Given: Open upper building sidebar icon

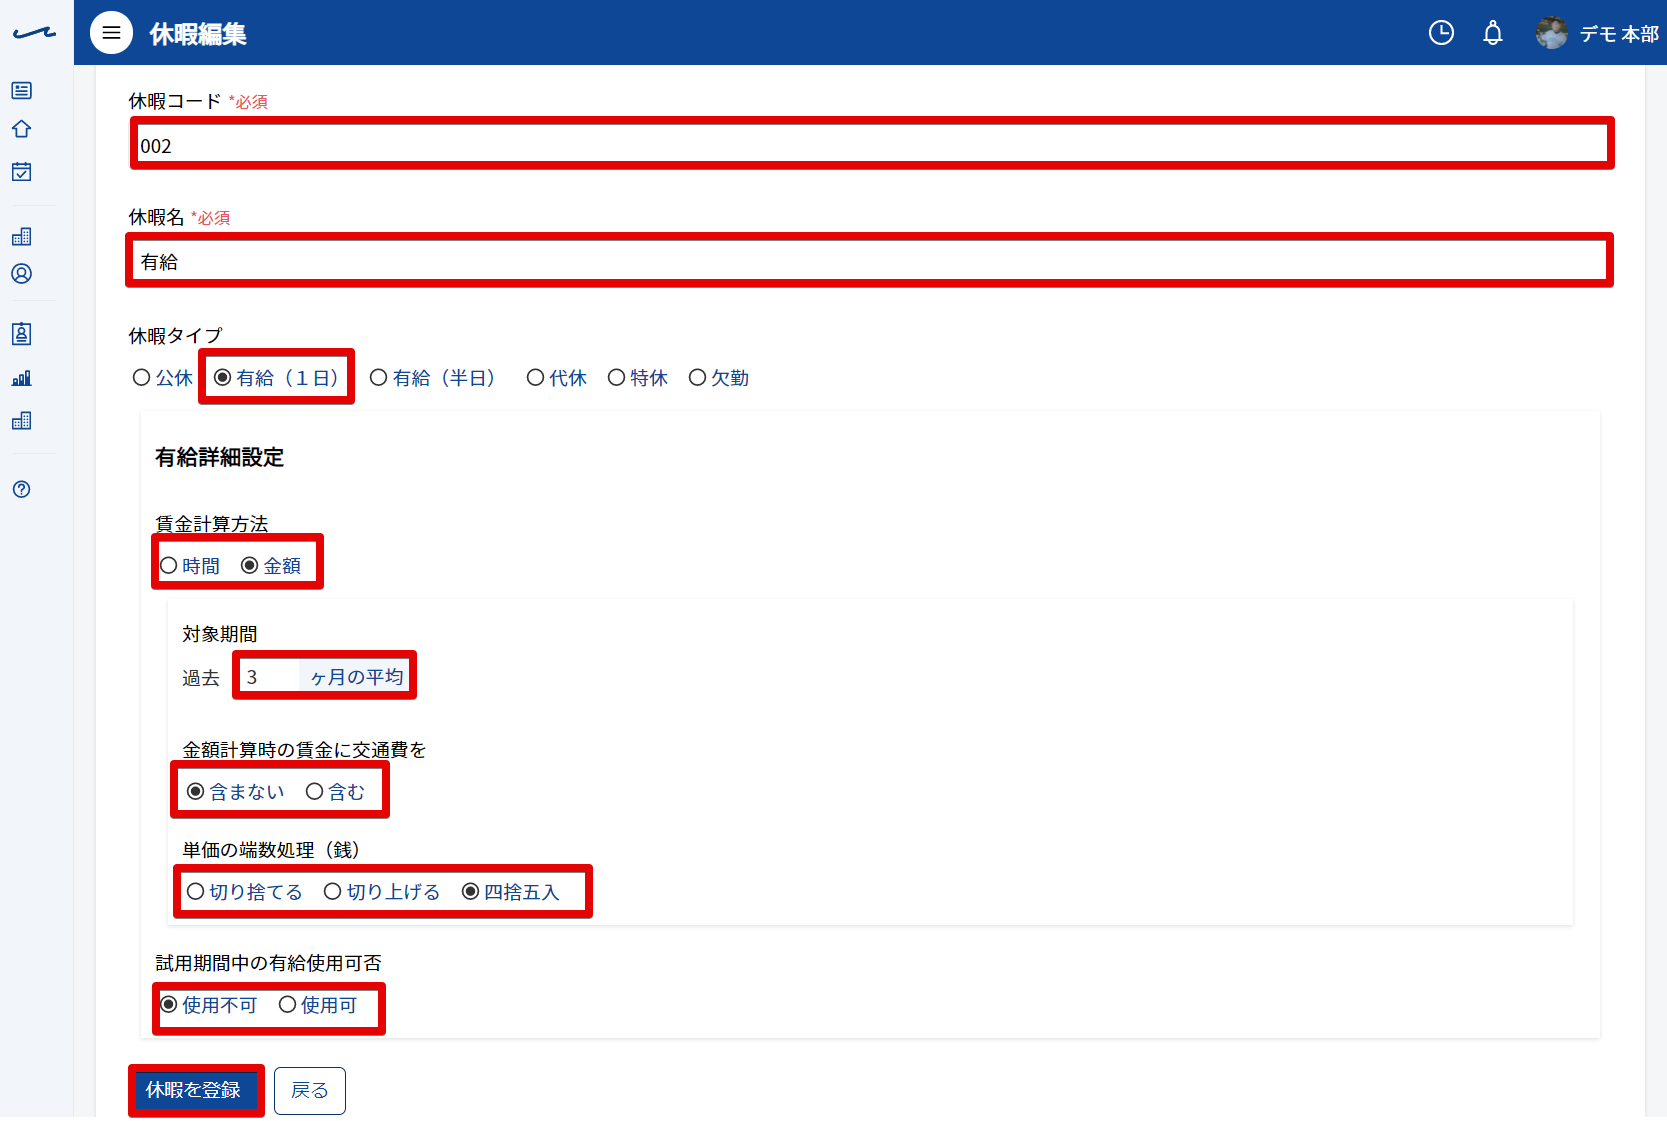Looking at the screenshot, I should tap(21, 236).
